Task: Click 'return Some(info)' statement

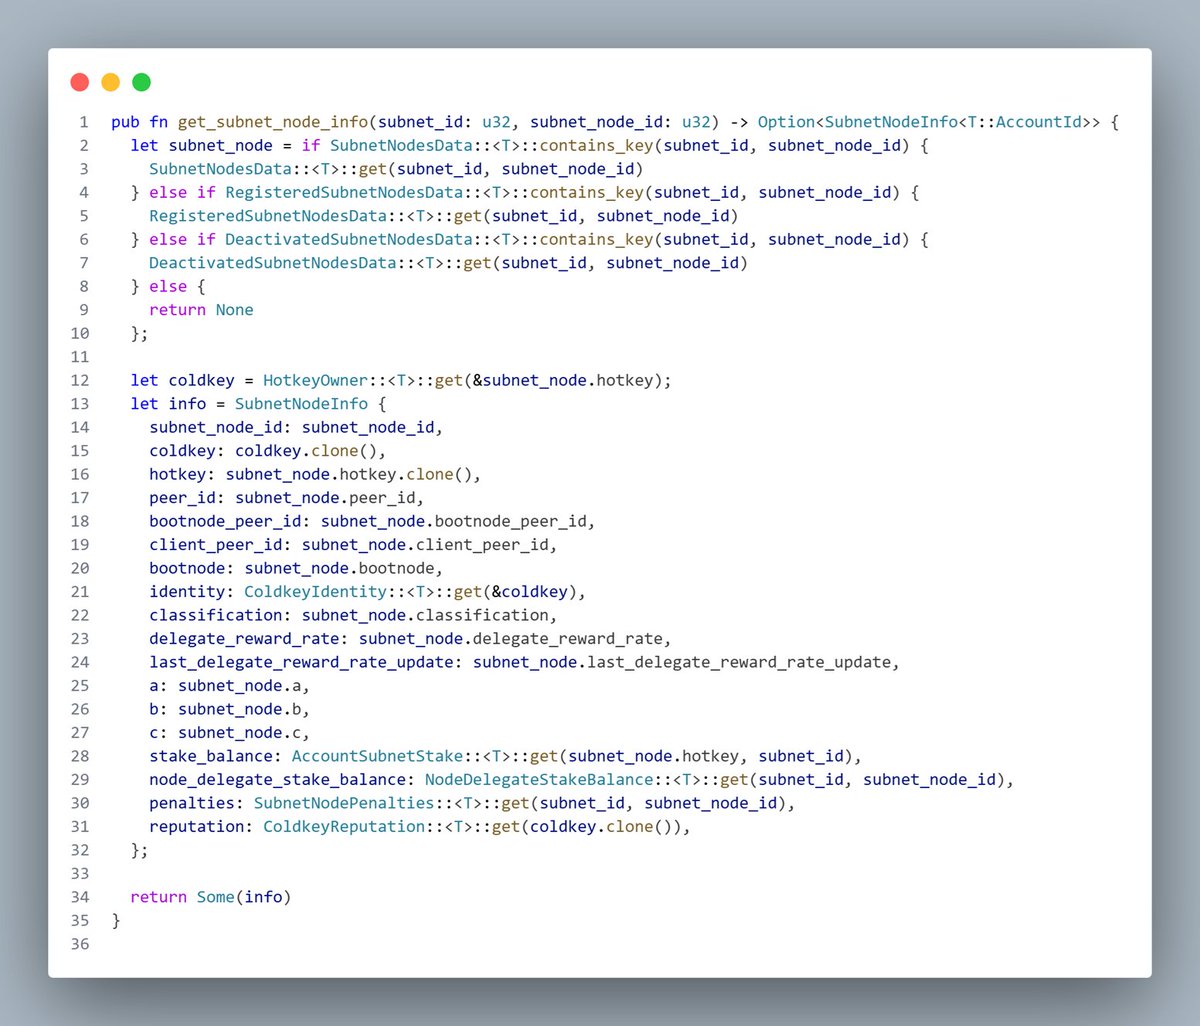Action: pyautogui.click(x=211, y=897)
